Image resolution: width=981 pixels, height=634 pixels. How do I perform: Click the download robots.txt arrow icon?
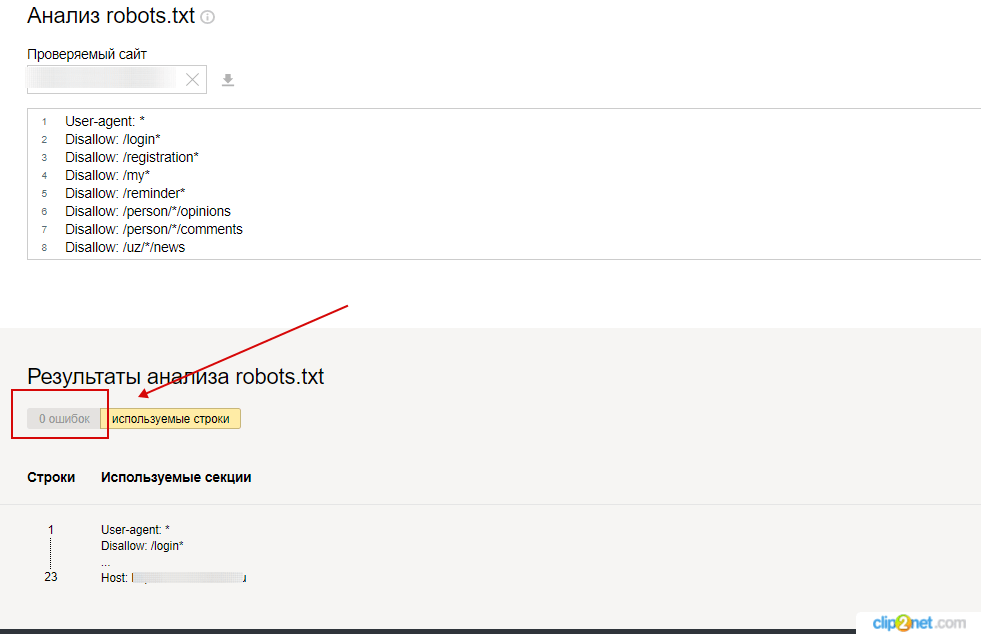pyautogui.click(x=228, y=80)
